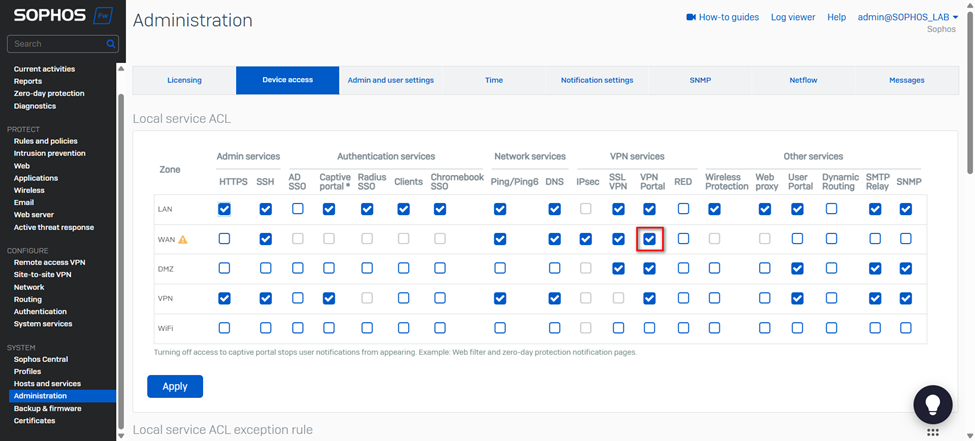This screenshot has height=441, width=975.
Task: Disable SSH for LAN zone
Action: (x=265, y=209)
